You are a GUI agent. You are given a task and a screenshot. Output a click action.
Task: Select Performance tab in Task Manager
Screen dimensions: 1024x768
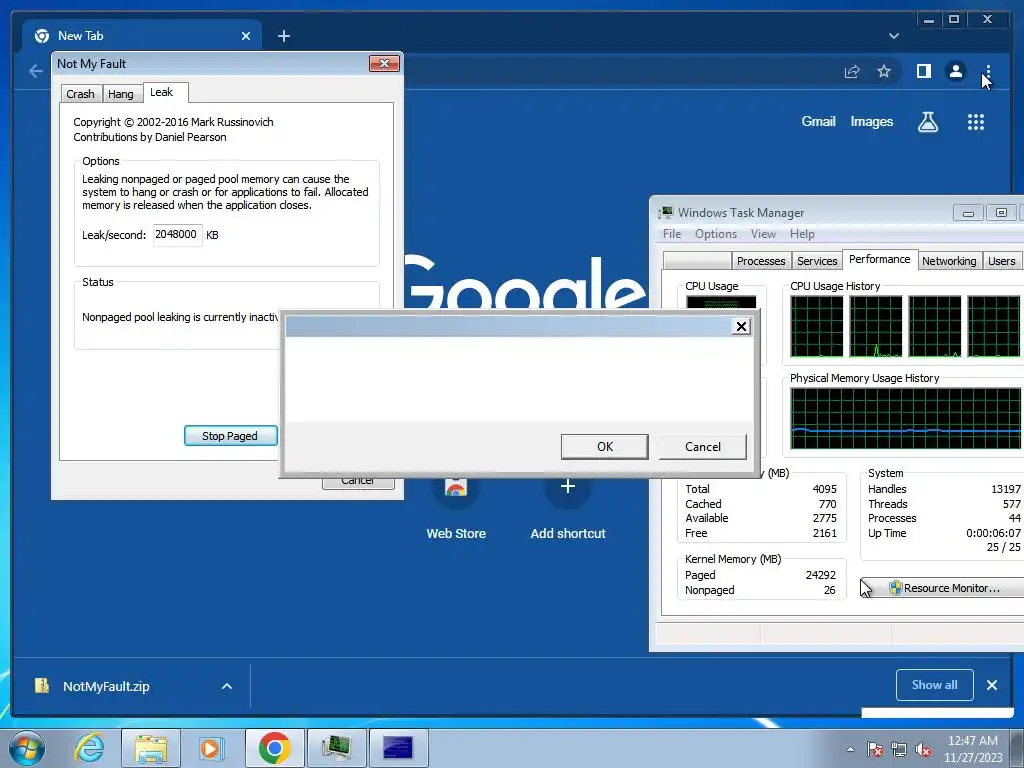(x=880, y=259)
